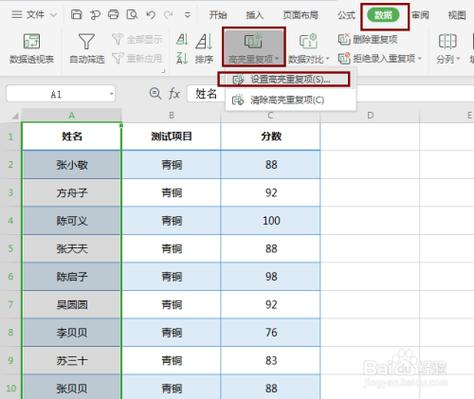Expand the Name Box dropdown arrow
Screen dimensions: 474x399
click(x=111, y=94)
